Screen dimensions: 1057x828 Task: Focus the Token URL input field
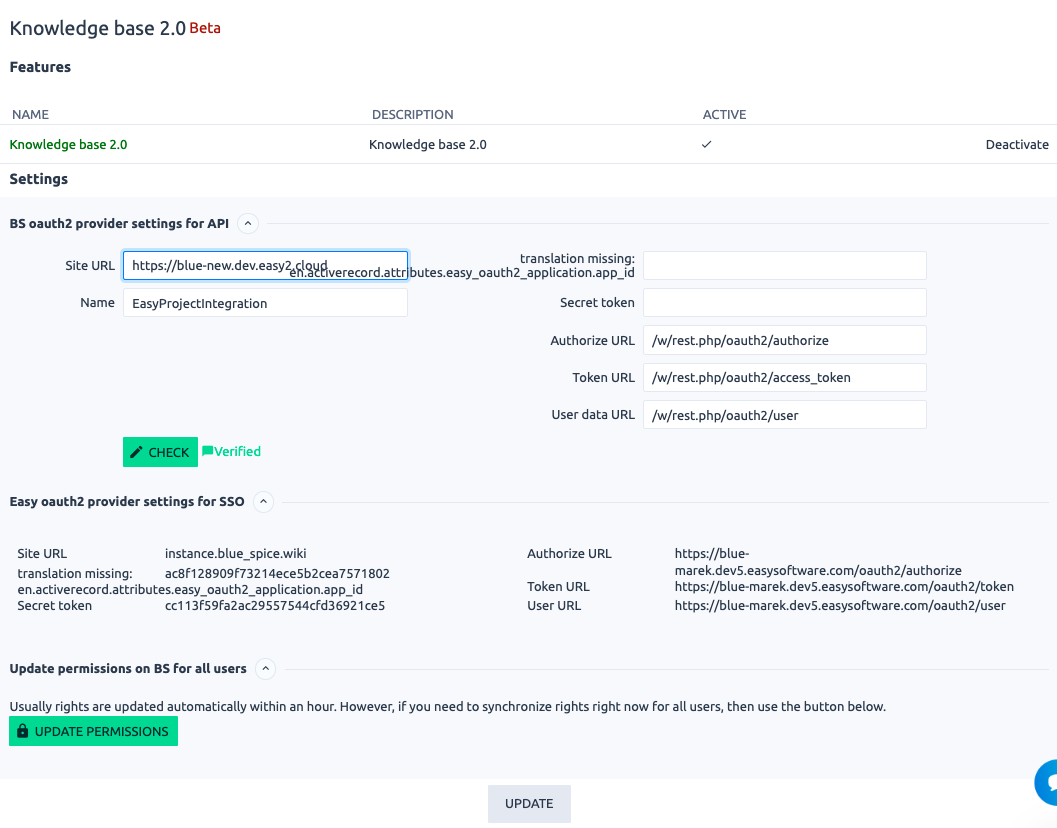(x=785, y=377)
